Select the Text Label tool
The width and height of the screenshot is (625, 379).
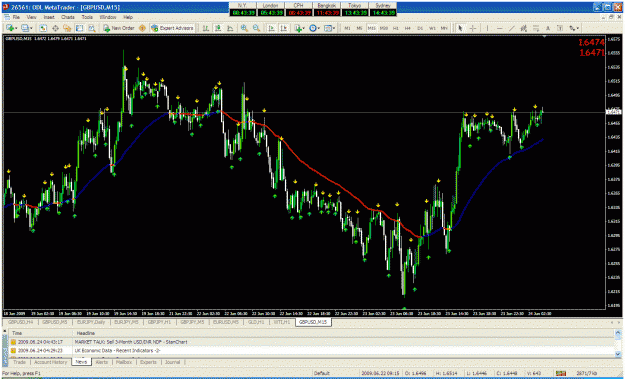tap(560, 28)
